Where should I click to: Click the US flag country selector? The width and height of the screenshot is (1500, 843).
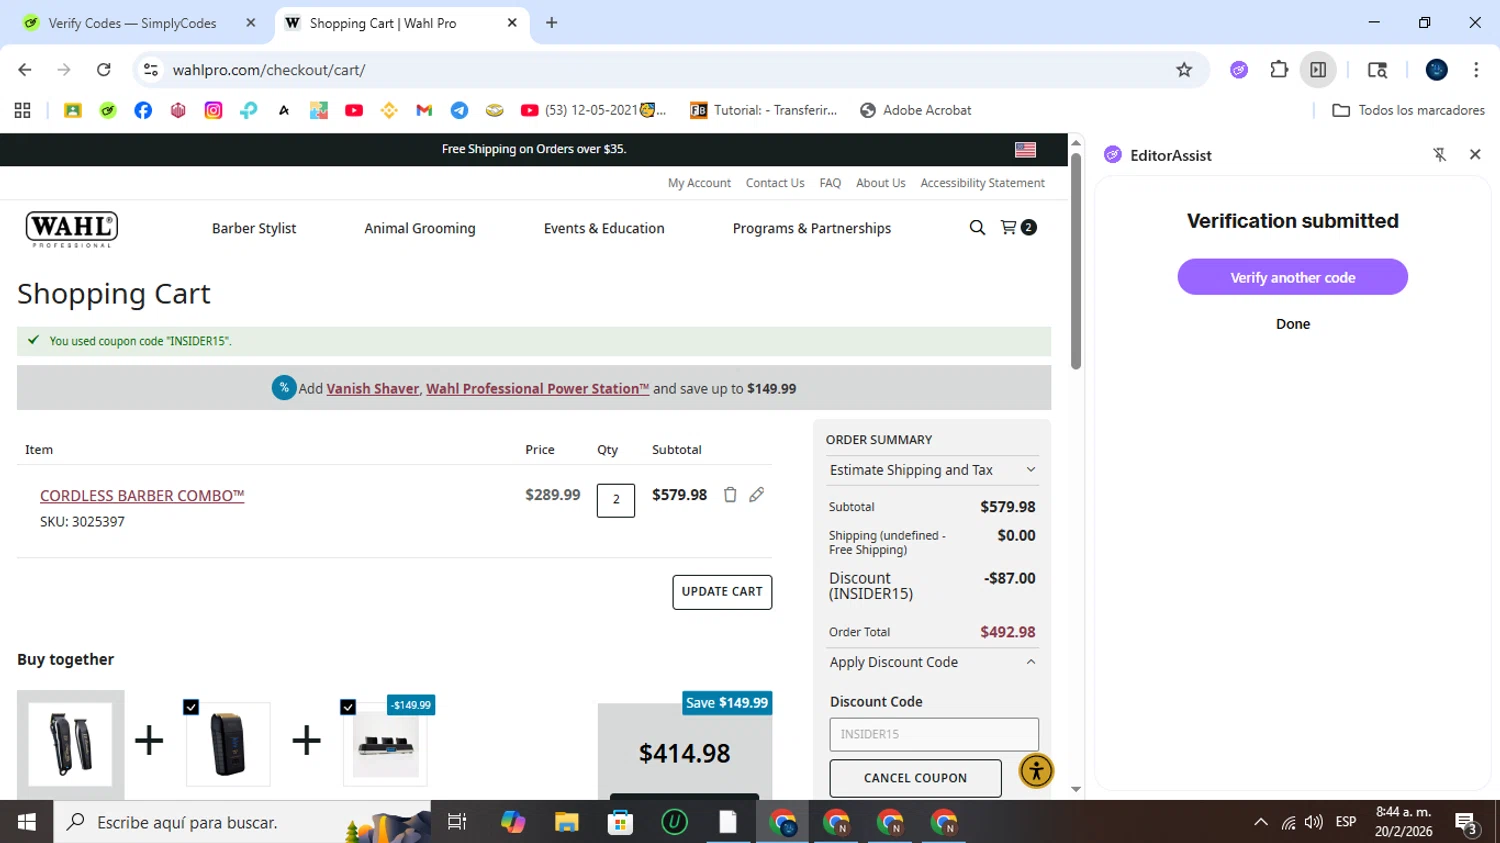1025,150
